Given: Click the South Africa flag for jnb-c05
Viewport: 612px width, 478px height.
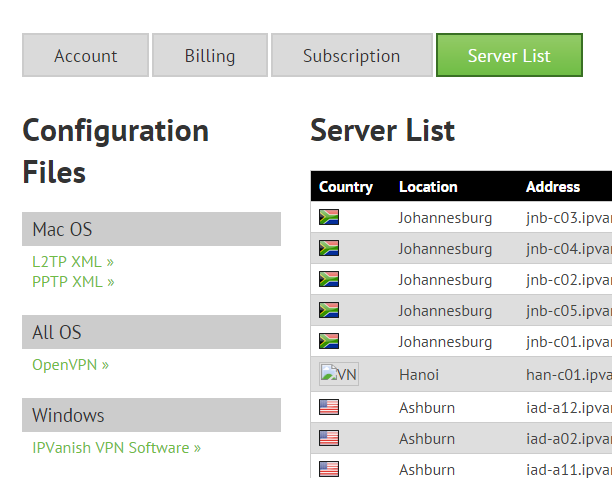Looking at the screenshot, I should tap(329, 310).
